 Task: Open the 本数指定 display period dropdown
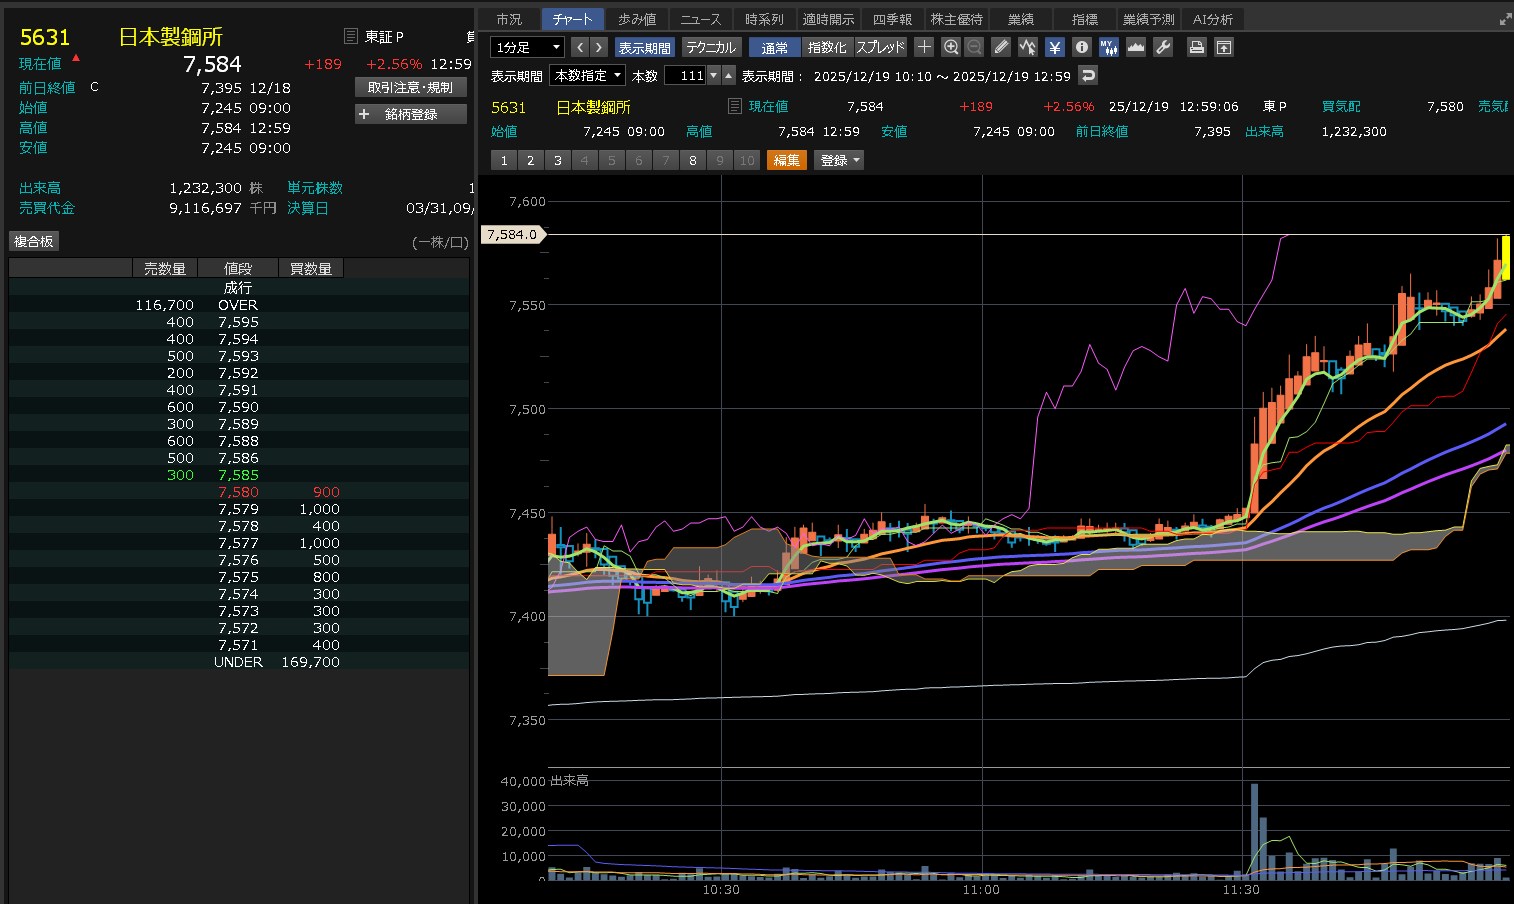click(589, 75)
